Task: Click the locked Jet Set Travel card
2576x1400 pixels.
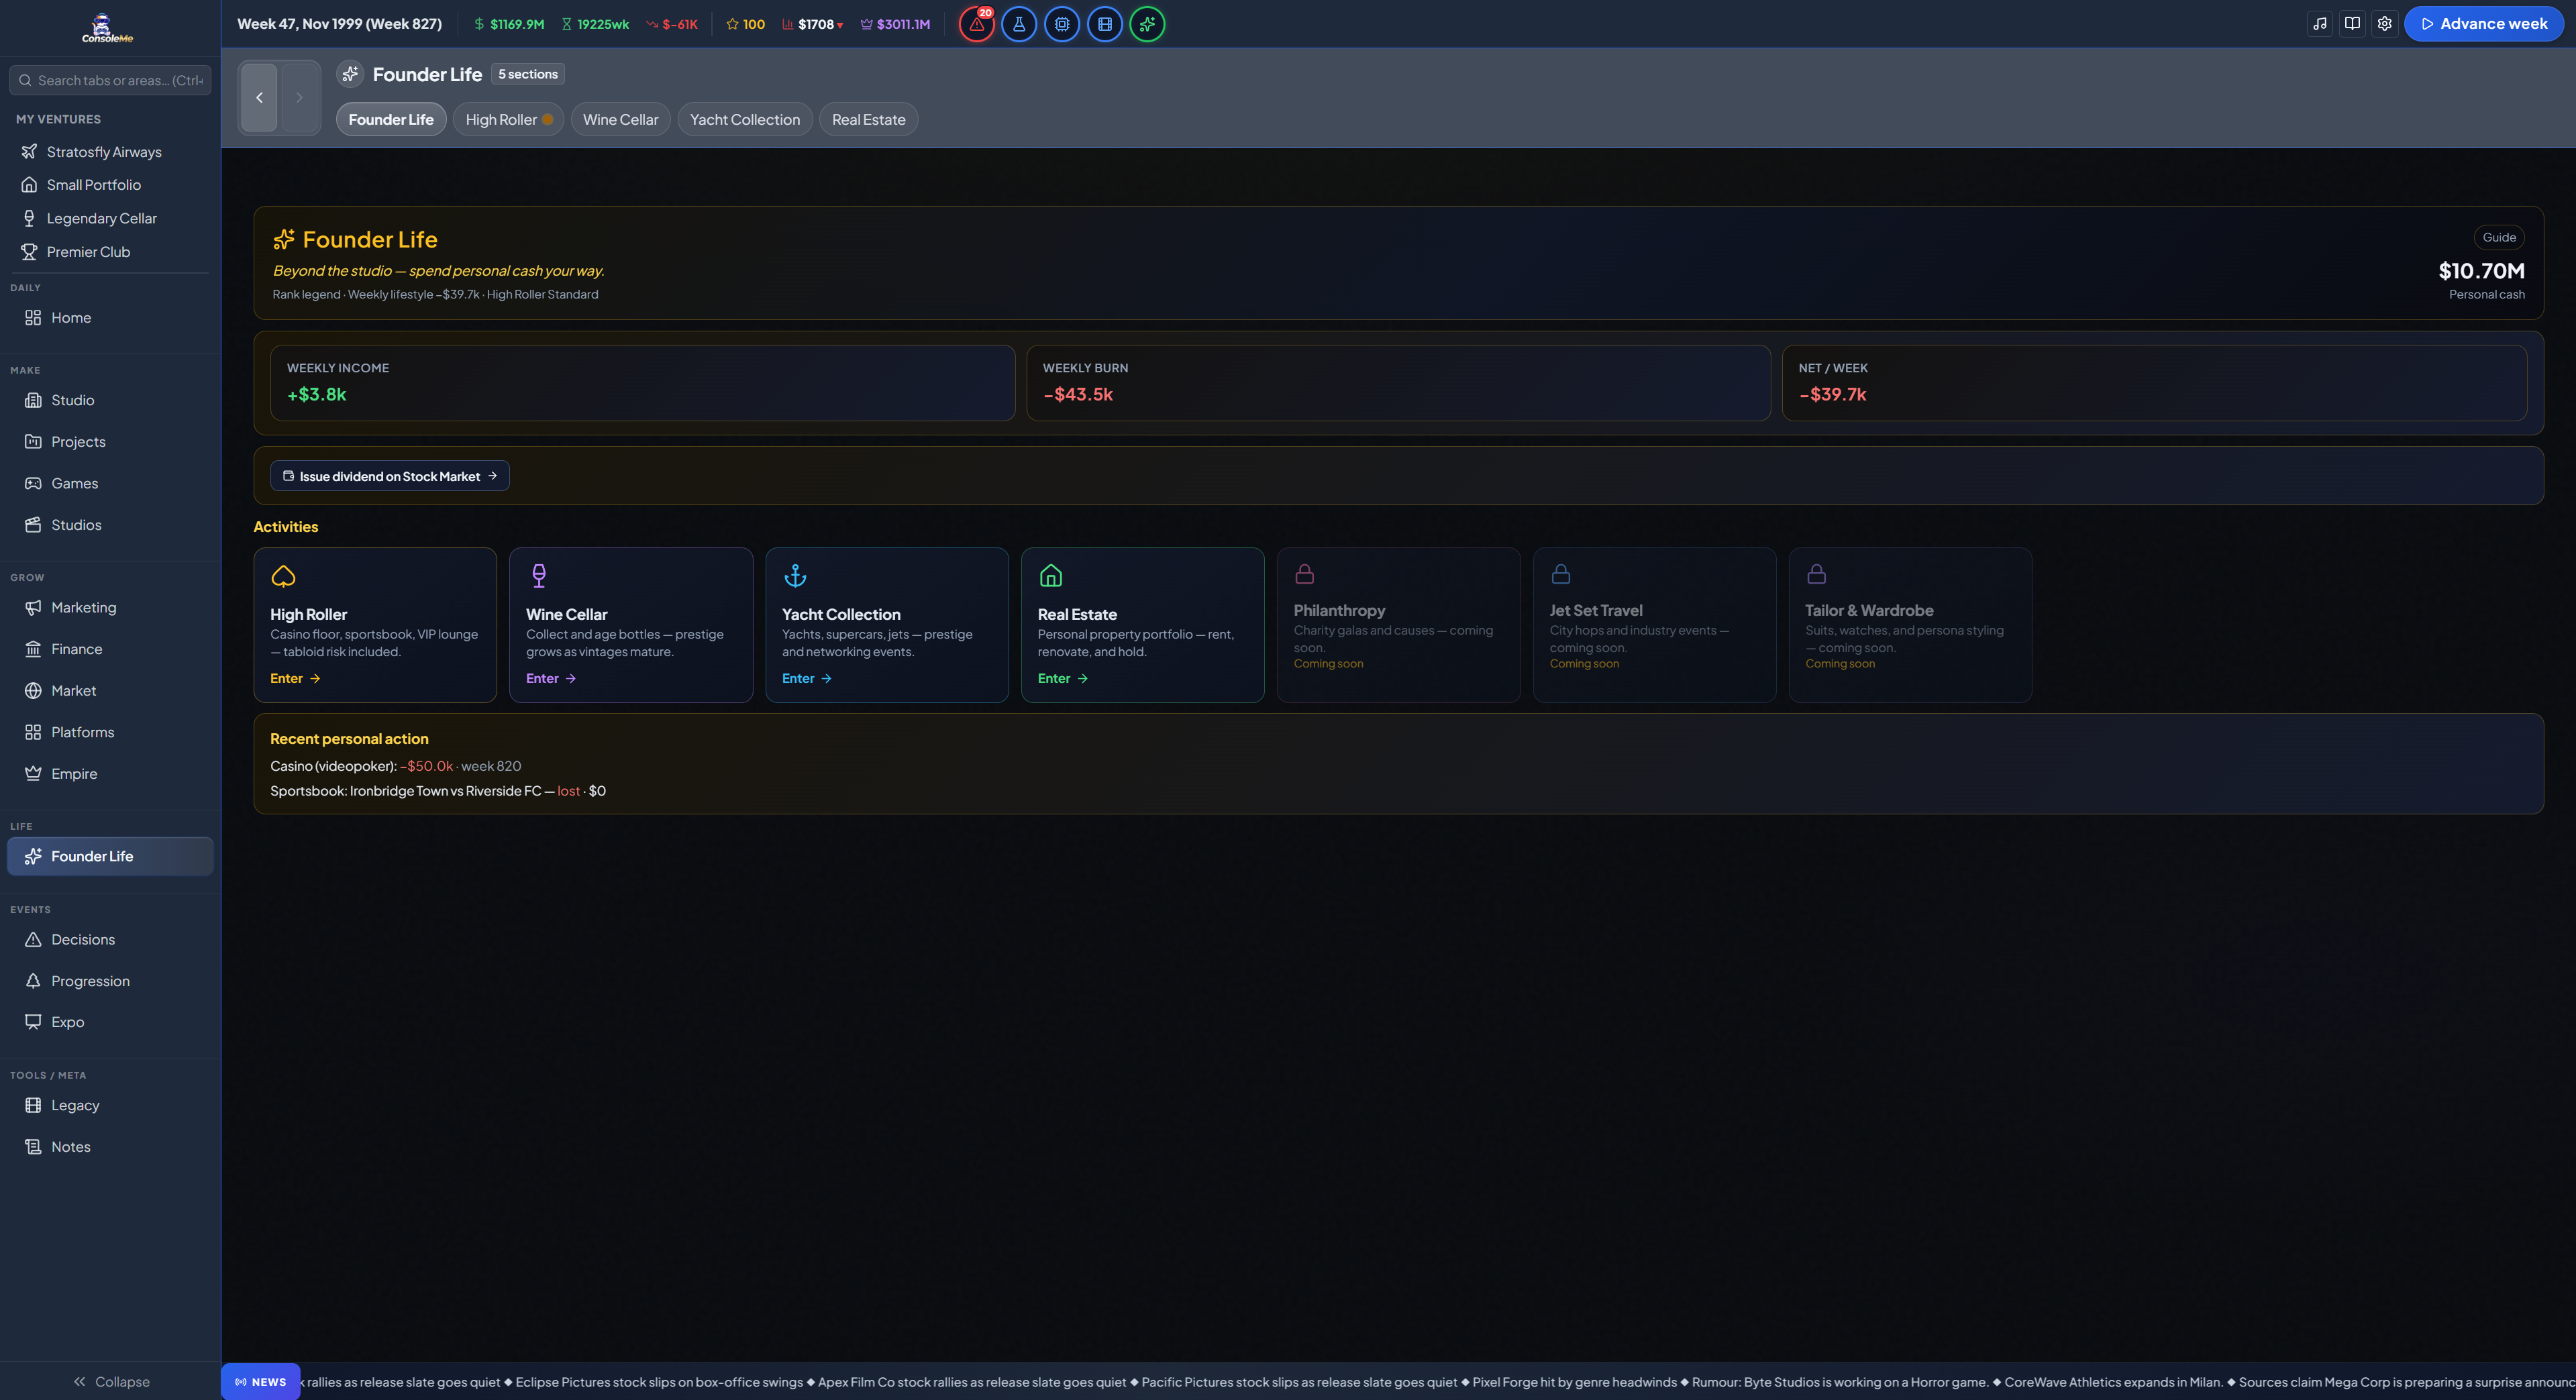Action: (x=1655, y=625)
